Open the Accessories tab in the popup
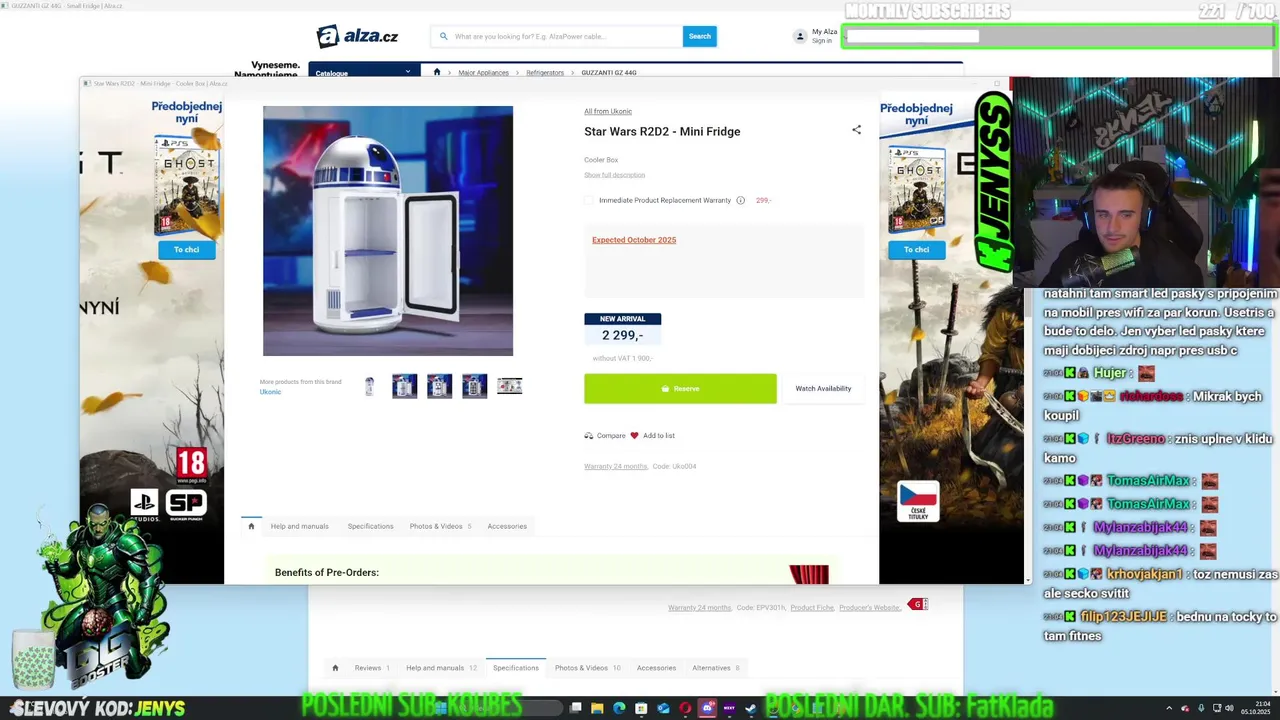Viewport: 1280px width, 720px height. [x=507, y=526]
